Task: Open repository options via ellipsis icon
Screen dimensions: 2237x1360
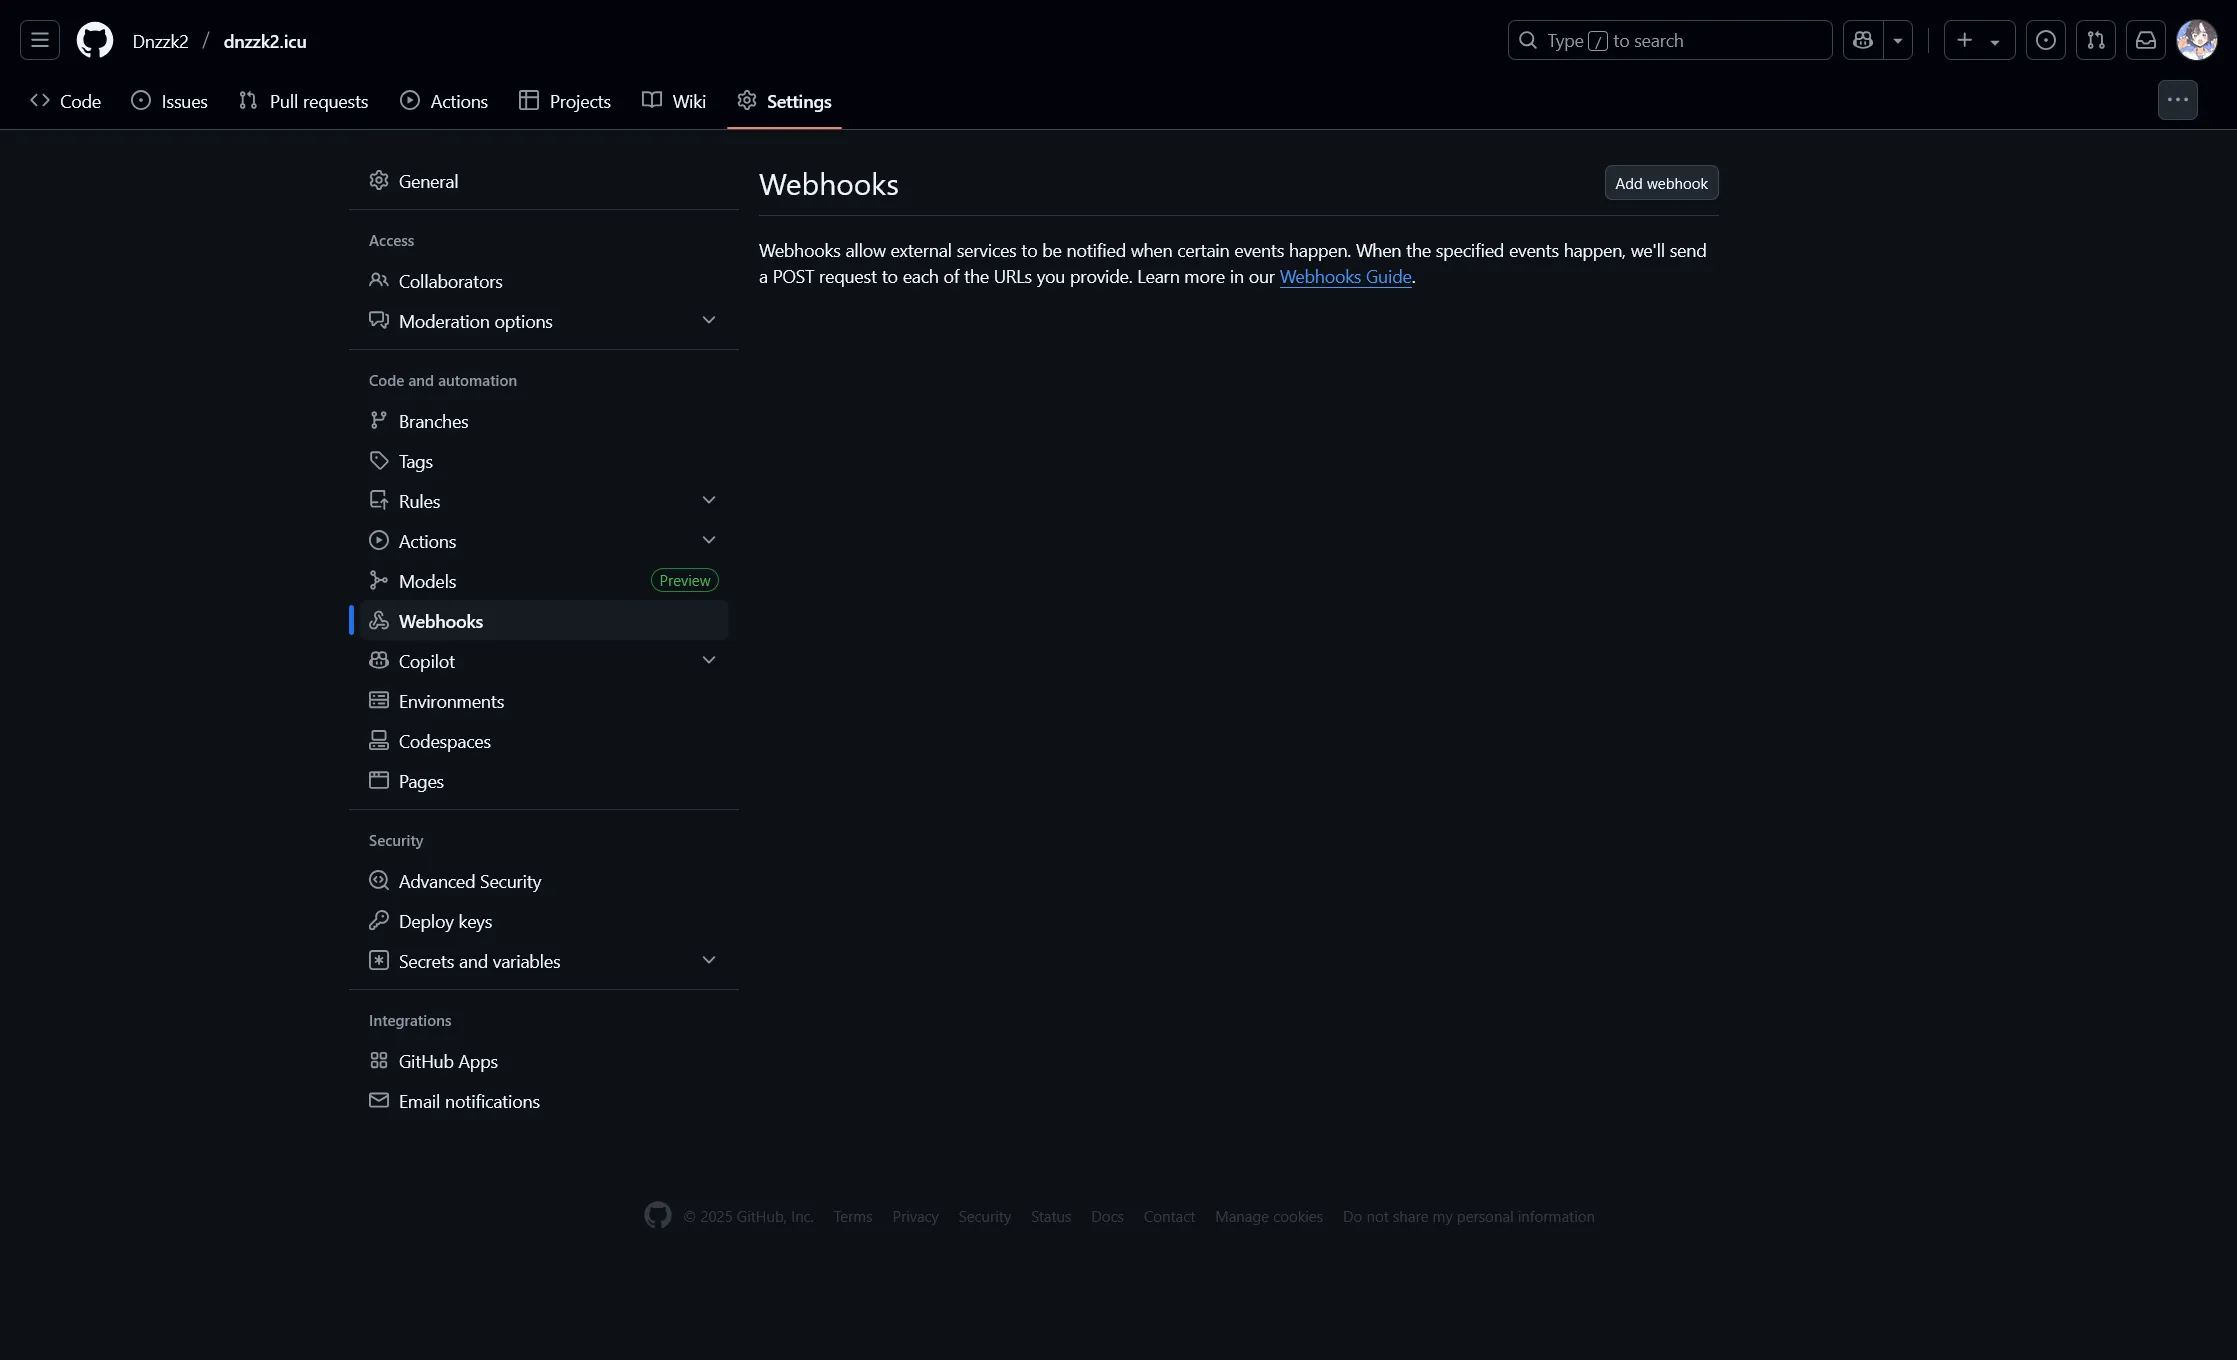Action: (x=2178, y=100)
